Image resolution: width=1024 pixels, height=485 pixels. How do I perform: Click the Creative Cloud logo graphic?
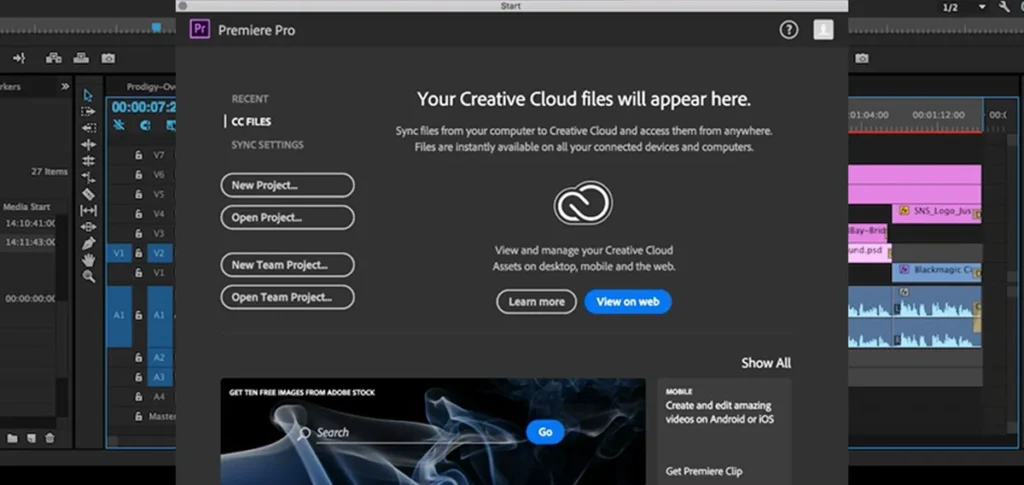tap(583, 203)
